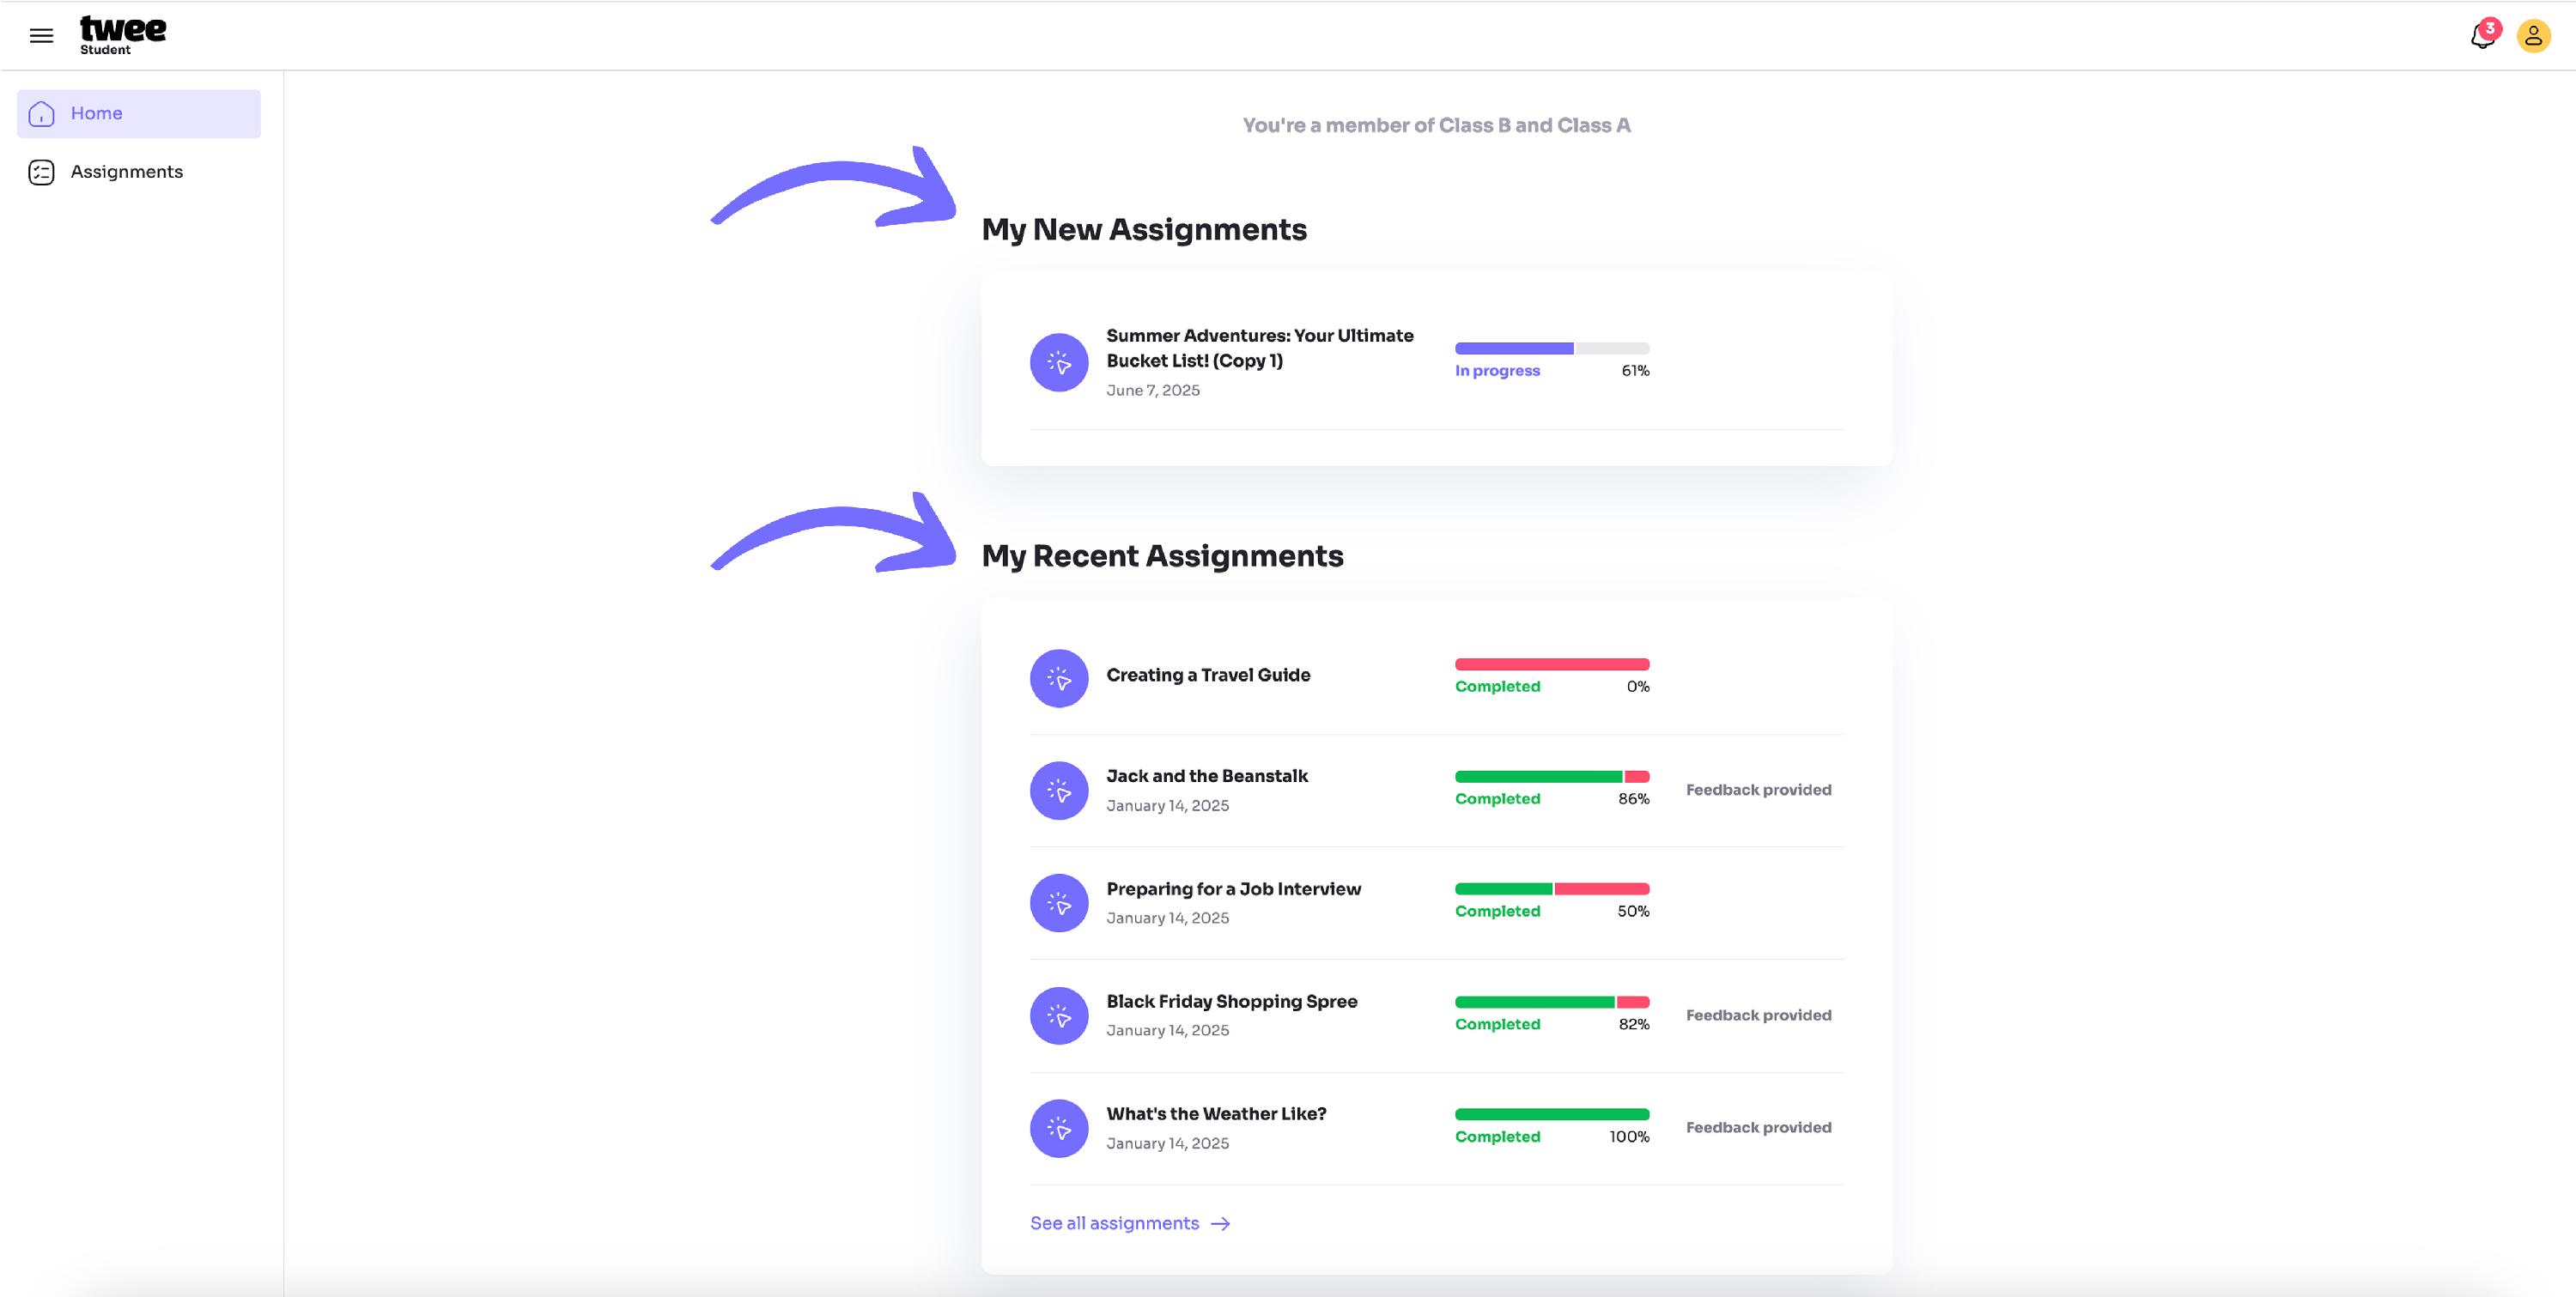
Task: Click the Jack and the Beanstalk progress bar
Action: click(x=1552, y=777)
